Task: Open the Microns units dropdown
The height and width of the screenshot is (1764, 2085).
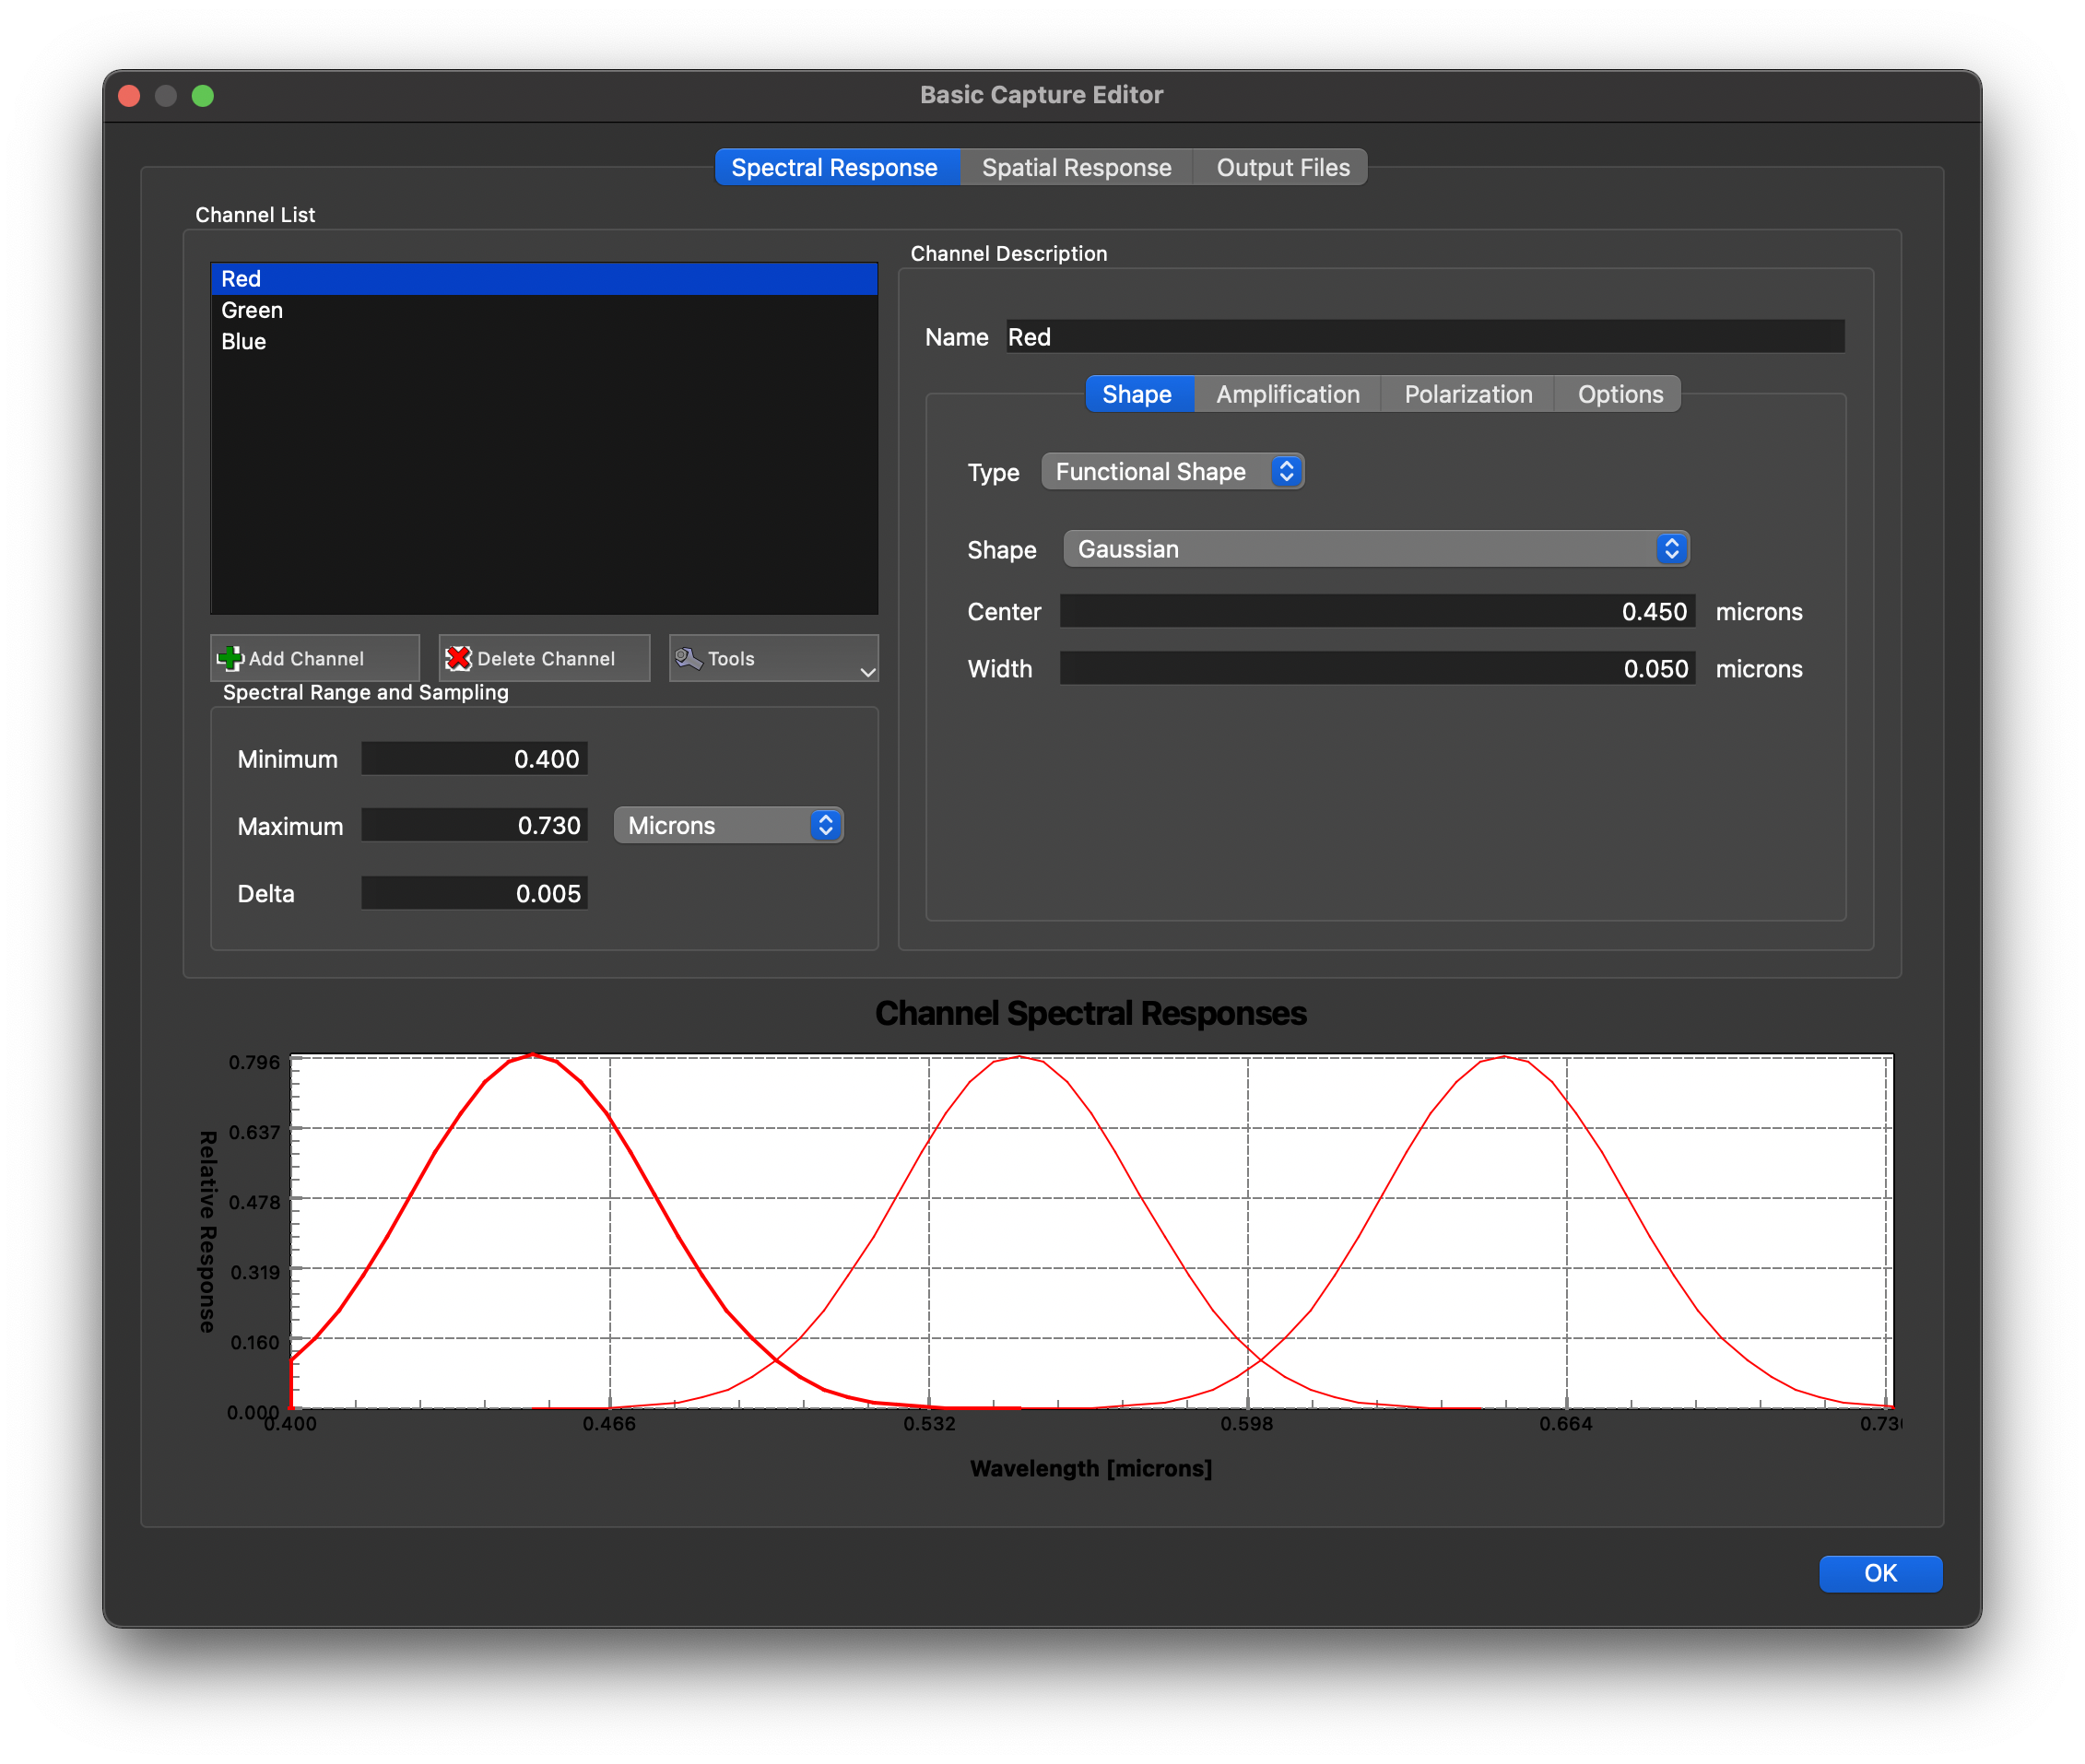Action: pyautogui.click(x=728, y=825)
